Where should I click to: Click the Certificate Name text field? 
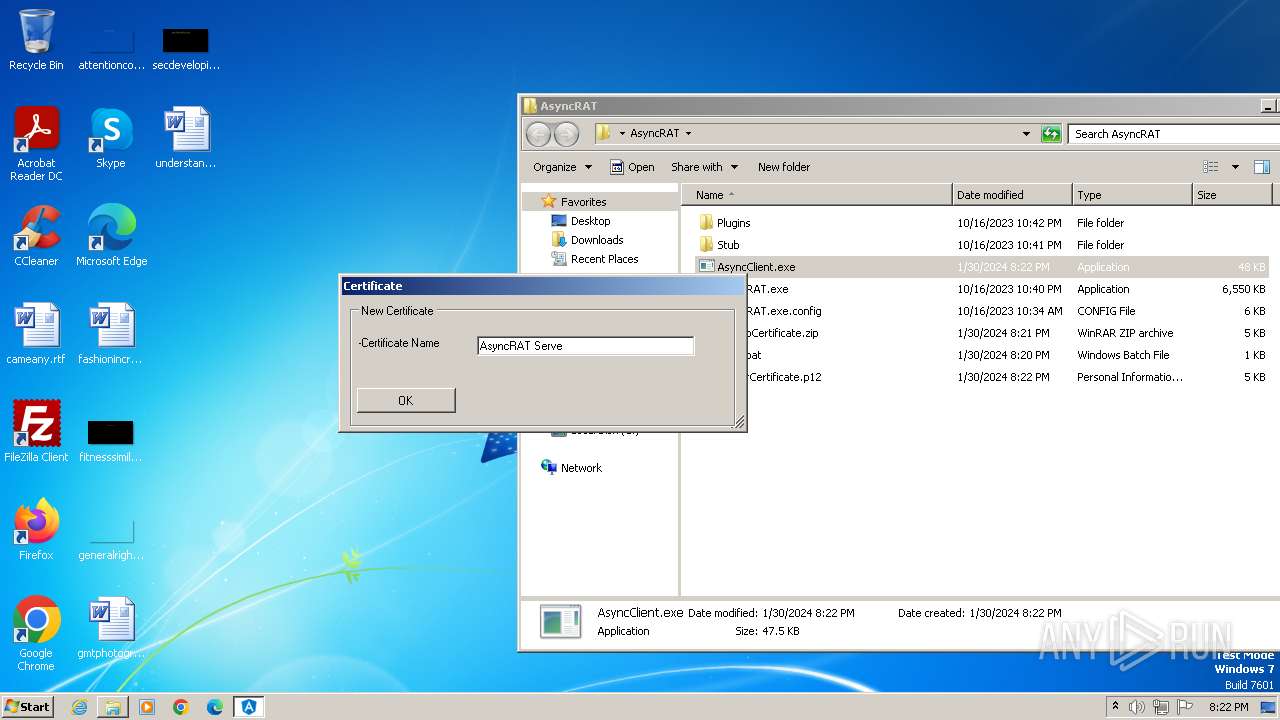pos(585,346)
